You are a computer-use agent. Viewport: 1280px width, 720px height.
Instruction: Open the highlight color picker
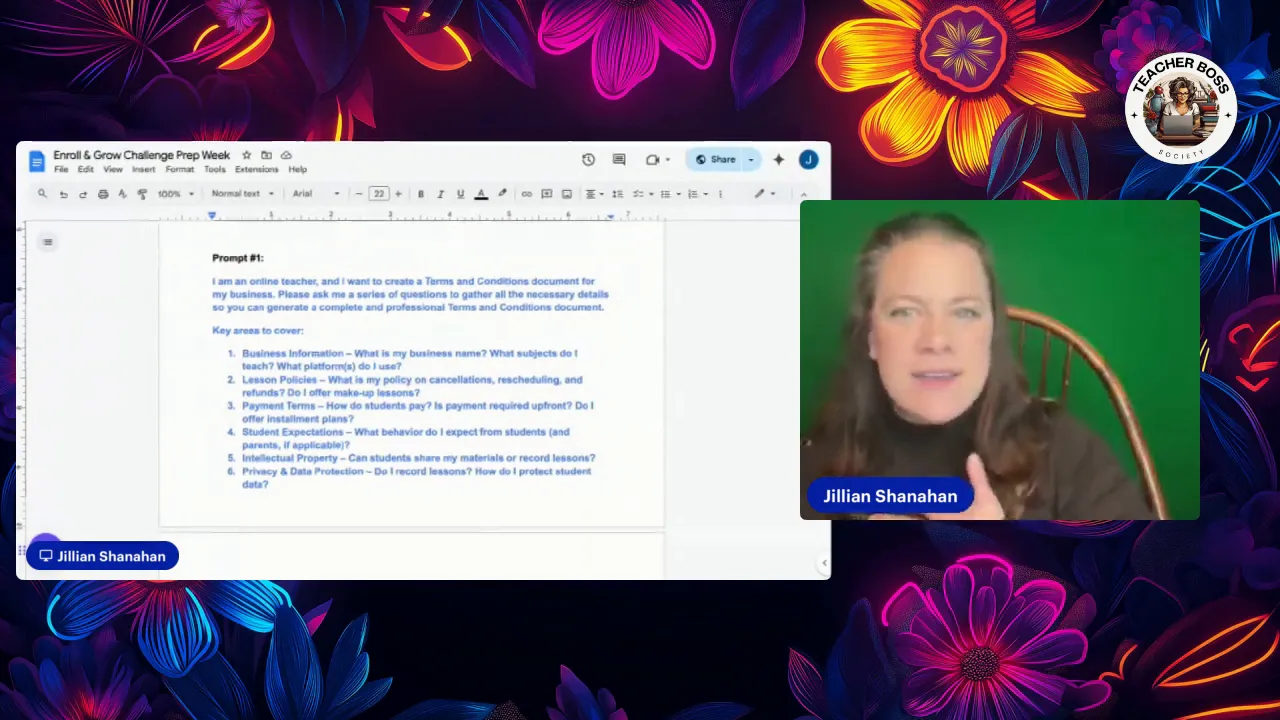coord(502,194)
